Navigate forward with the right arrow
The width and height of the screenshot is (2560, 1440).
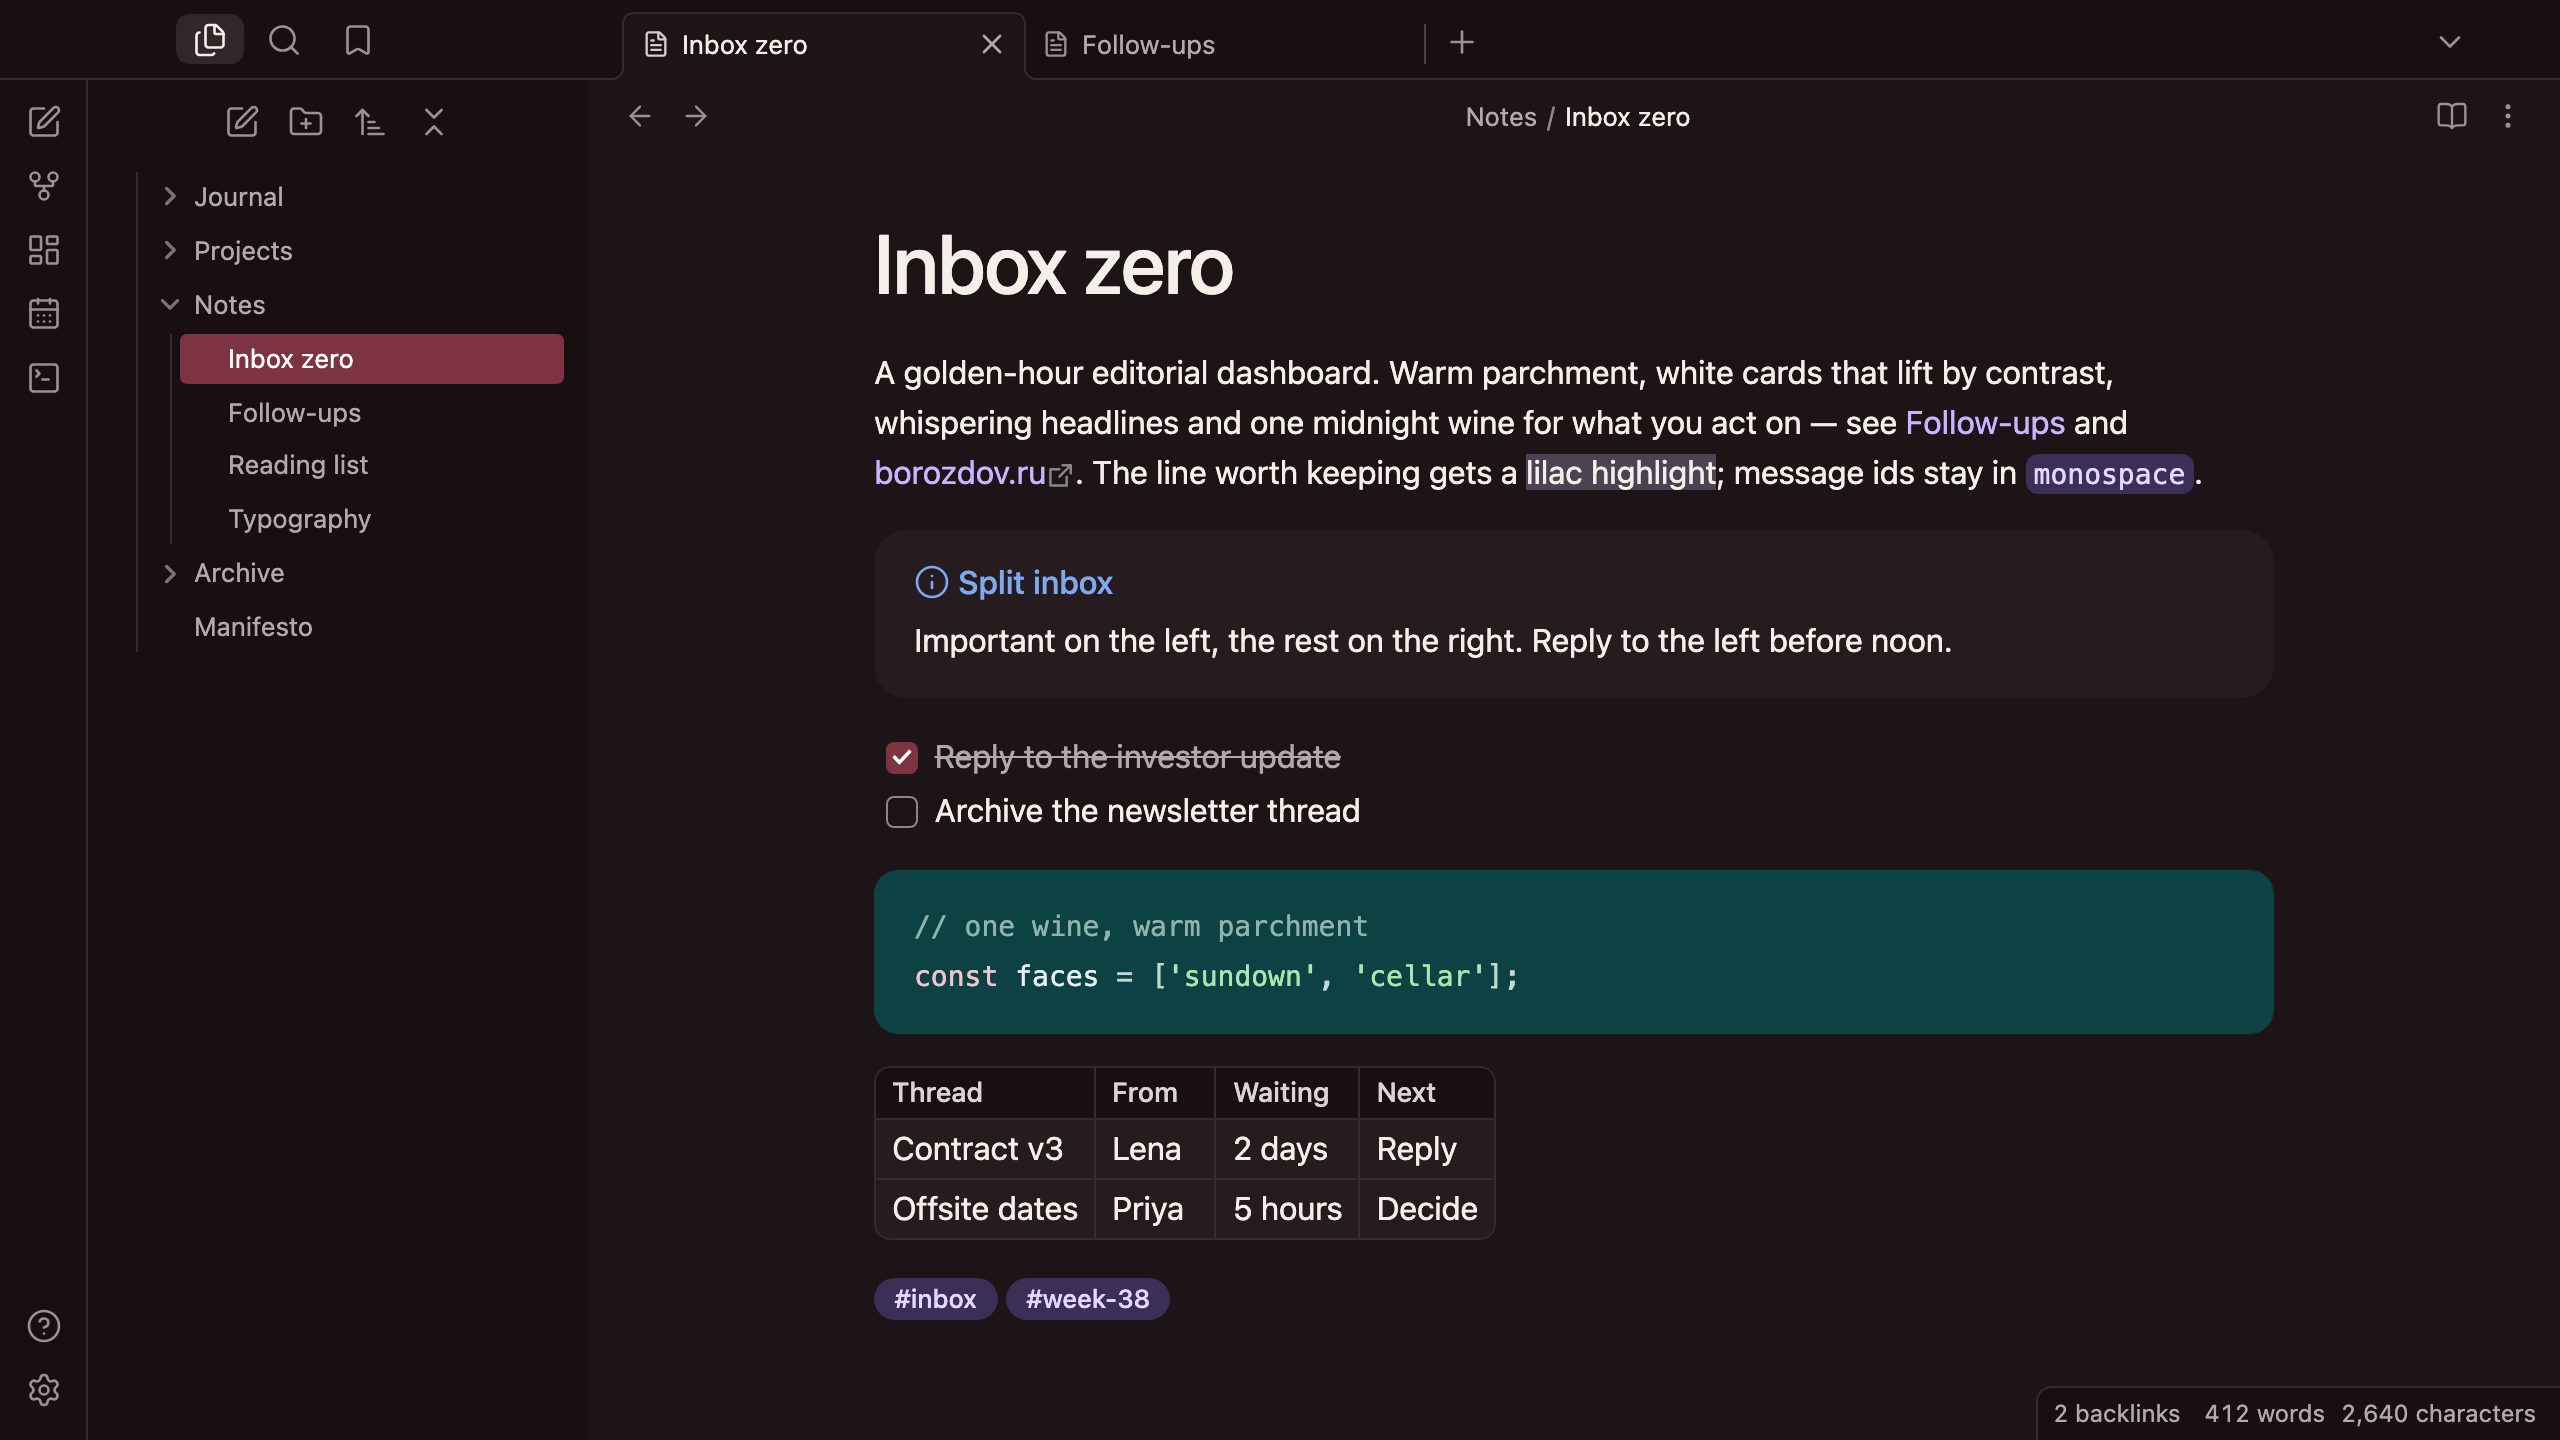click(x=696, y=116)
